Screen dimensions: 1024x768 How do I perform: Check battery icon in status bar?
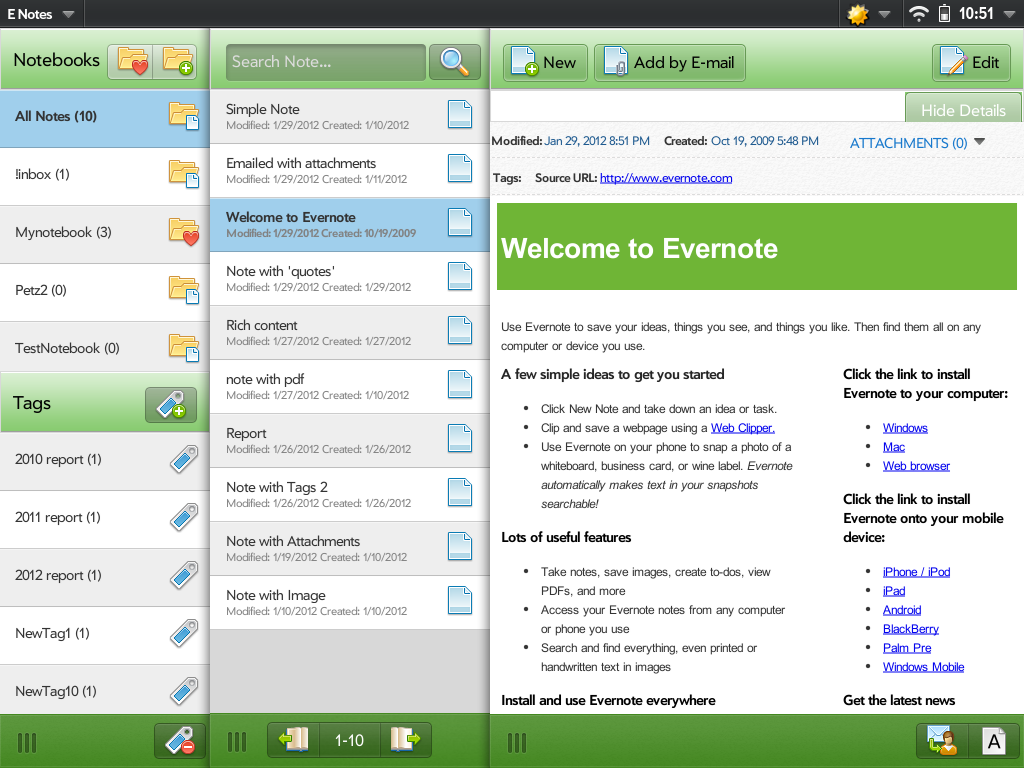944,14
